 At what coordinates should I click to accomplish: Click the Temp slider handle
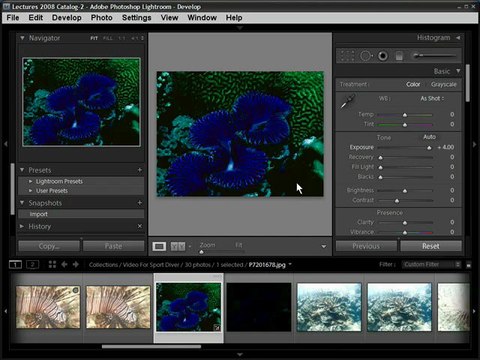[x=405, y=115]
